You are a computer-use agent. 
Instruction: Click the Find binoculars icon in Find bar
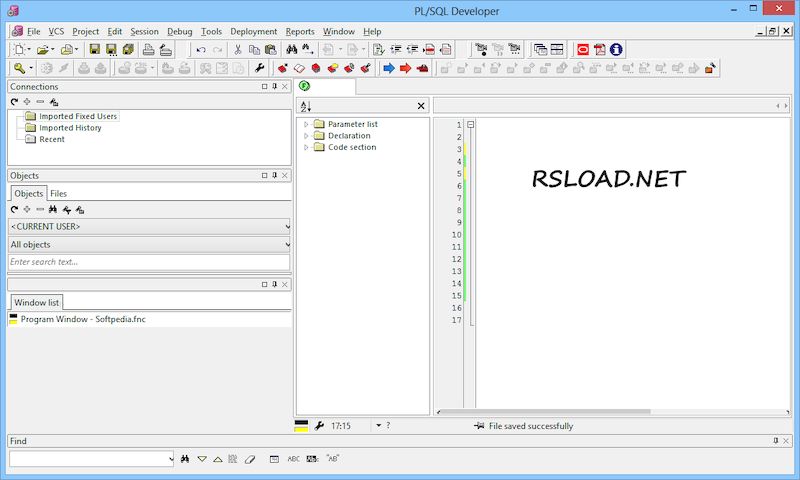tap(185, 459)
